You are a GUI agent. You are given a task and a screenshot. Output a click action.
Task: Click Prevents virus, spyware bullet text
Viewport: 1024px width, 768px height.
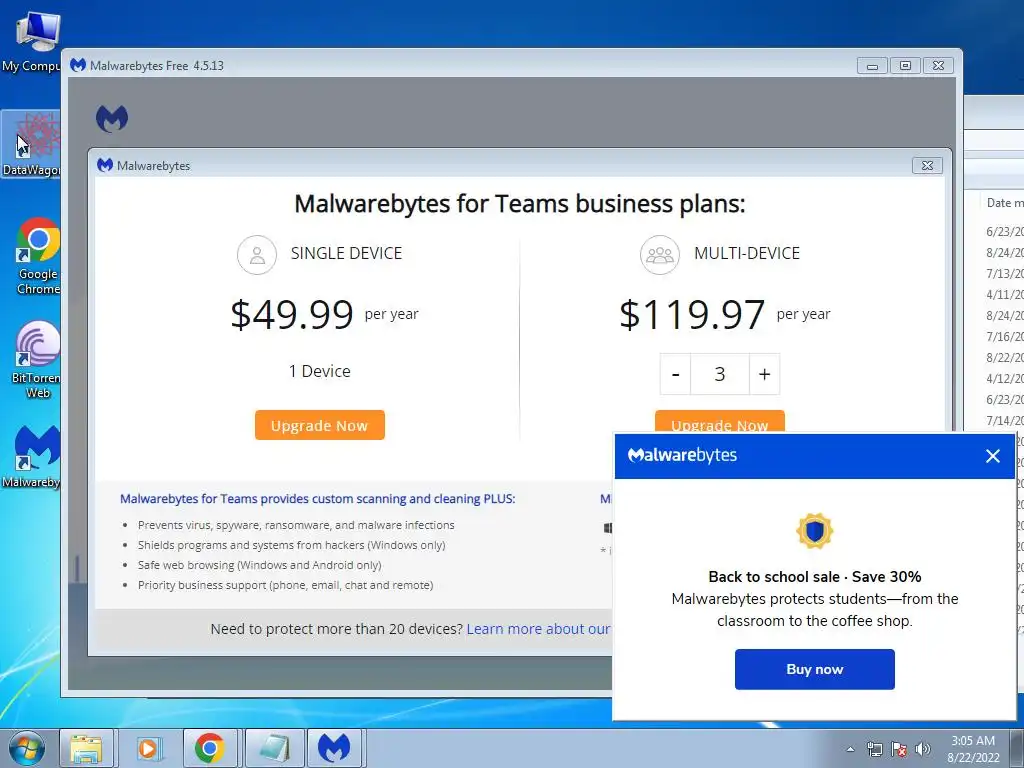(296, 525)
